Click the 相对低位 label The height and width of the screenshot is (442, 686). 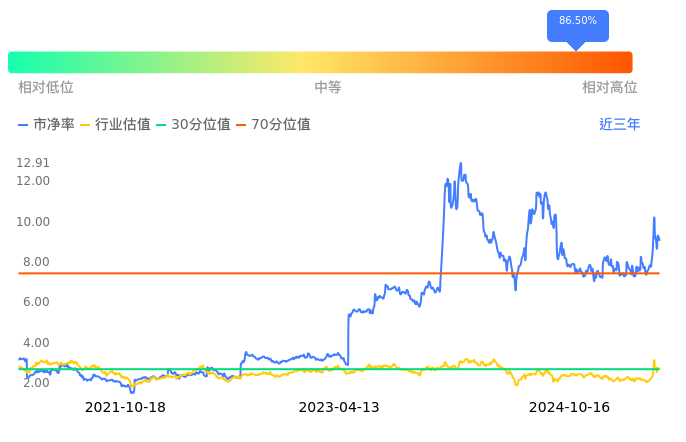pos(46,88)
